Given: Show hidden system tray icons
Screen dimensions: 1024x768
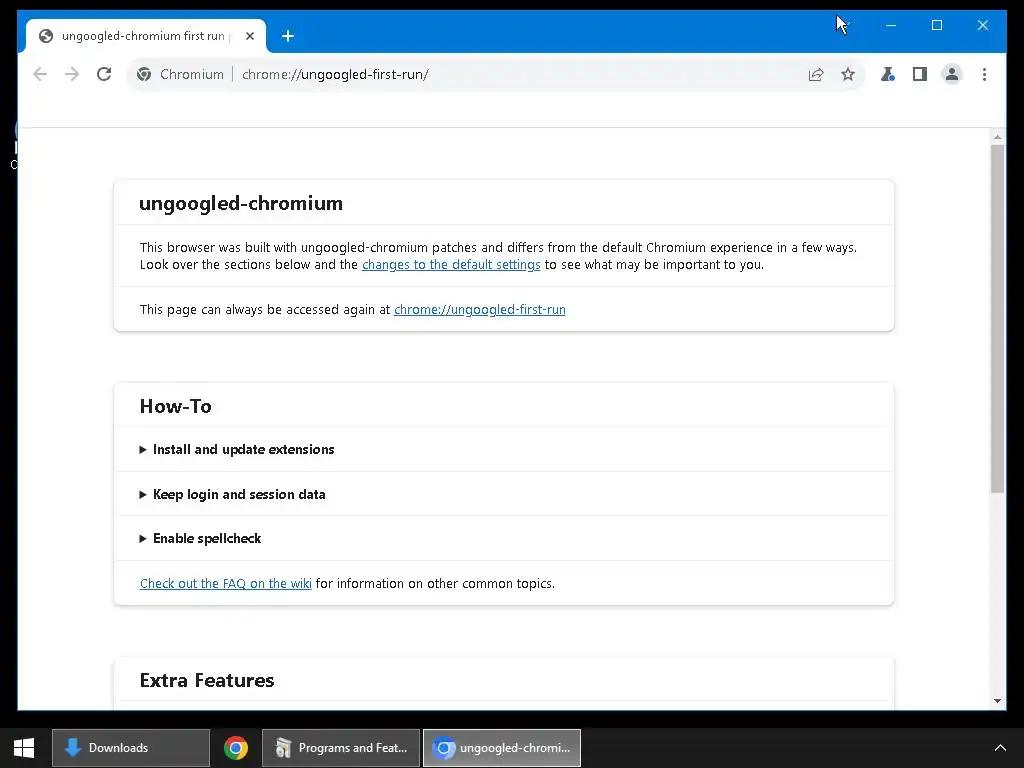Looking at the screenshot, I should coord(1000,748).
